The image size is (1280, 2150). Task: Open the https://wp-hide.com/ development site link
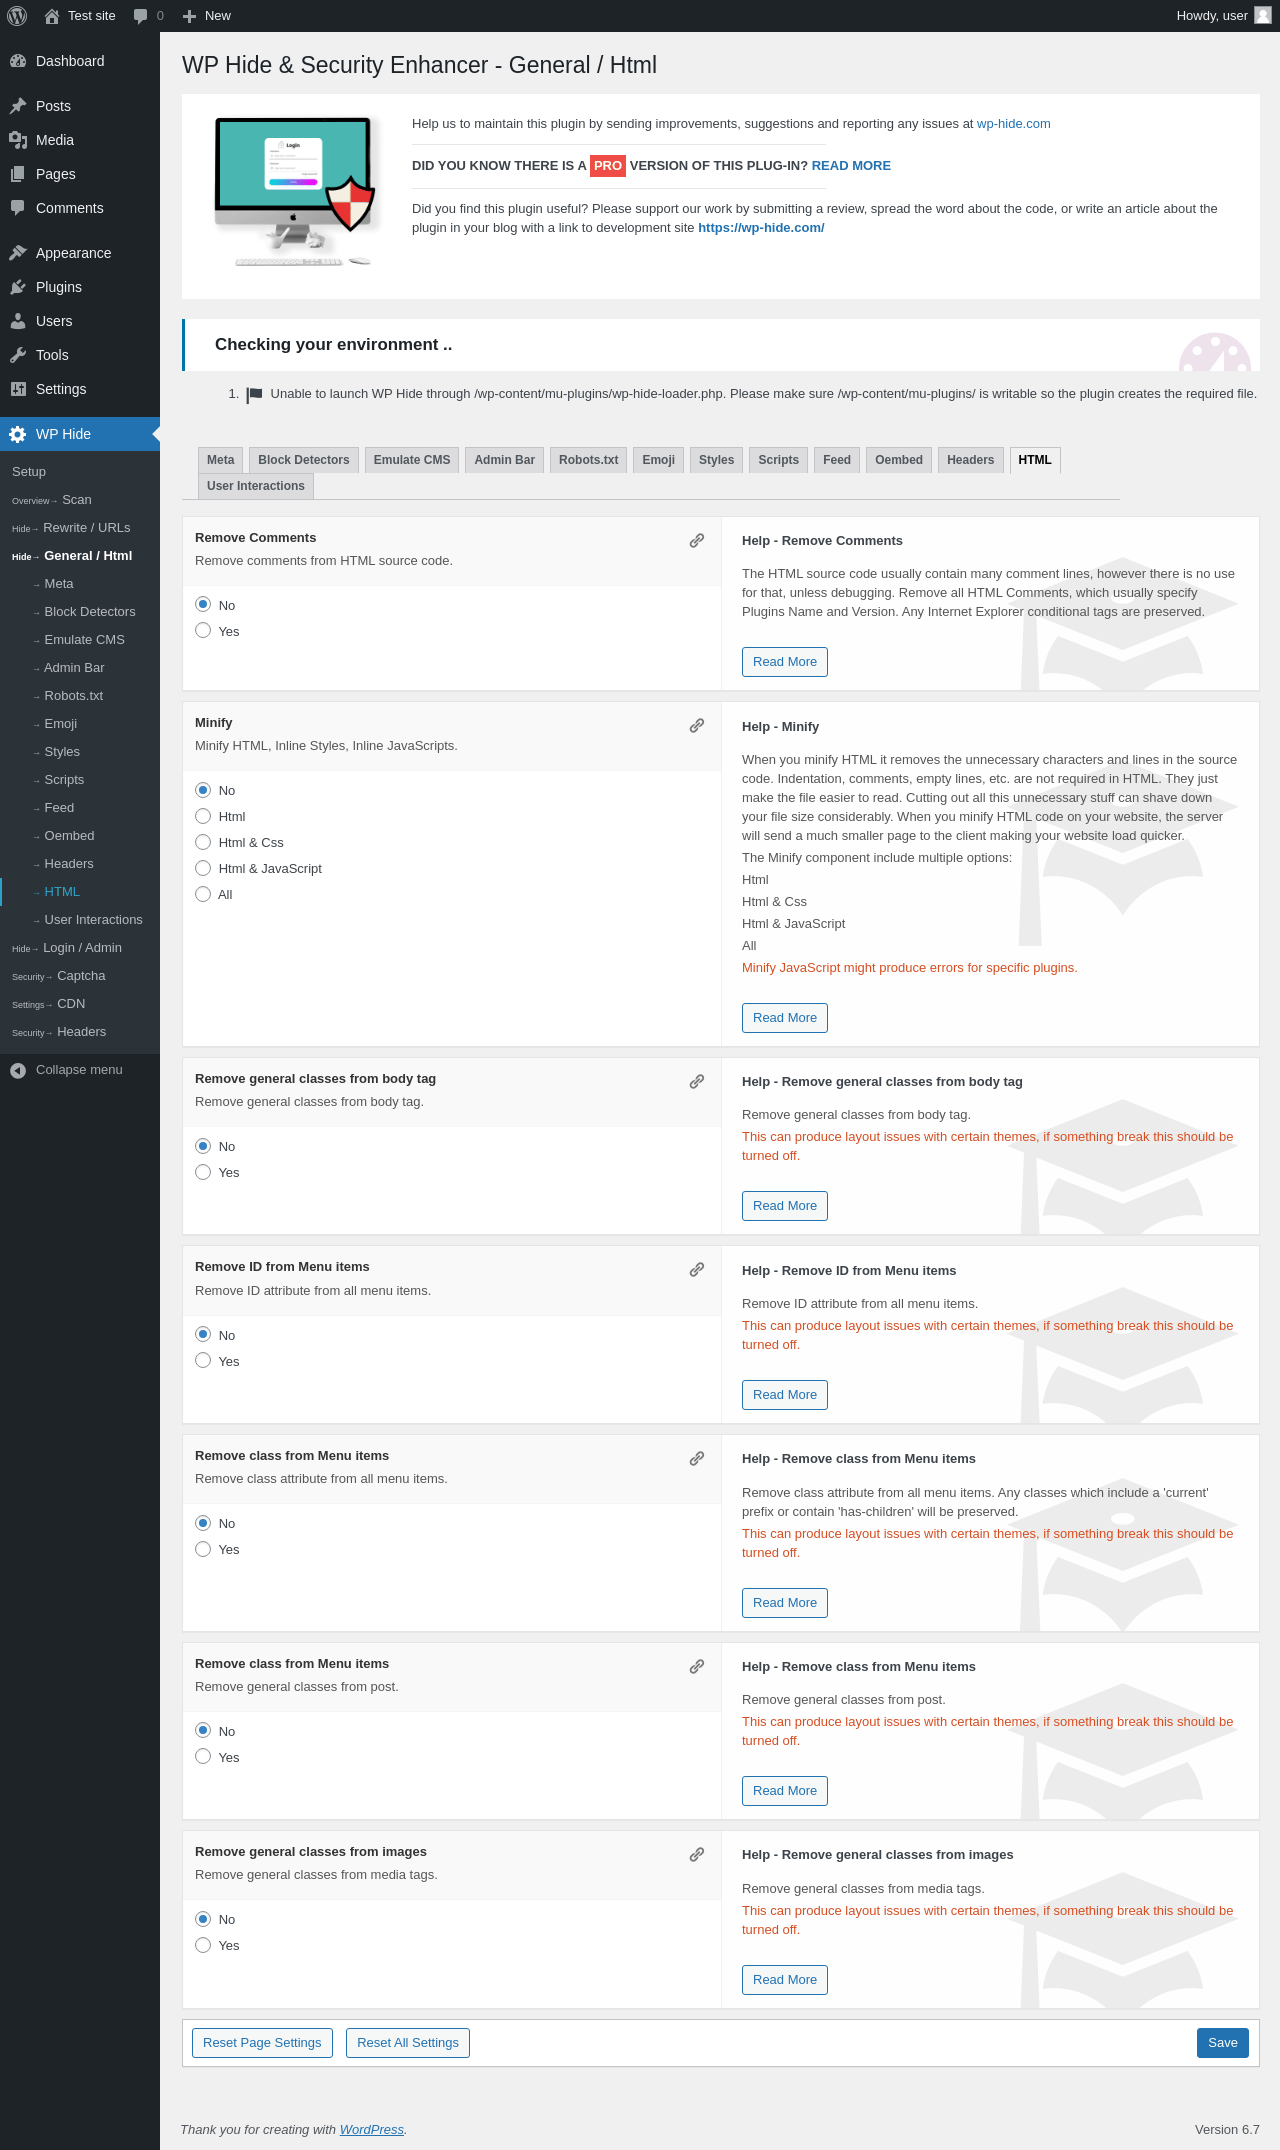761,228
